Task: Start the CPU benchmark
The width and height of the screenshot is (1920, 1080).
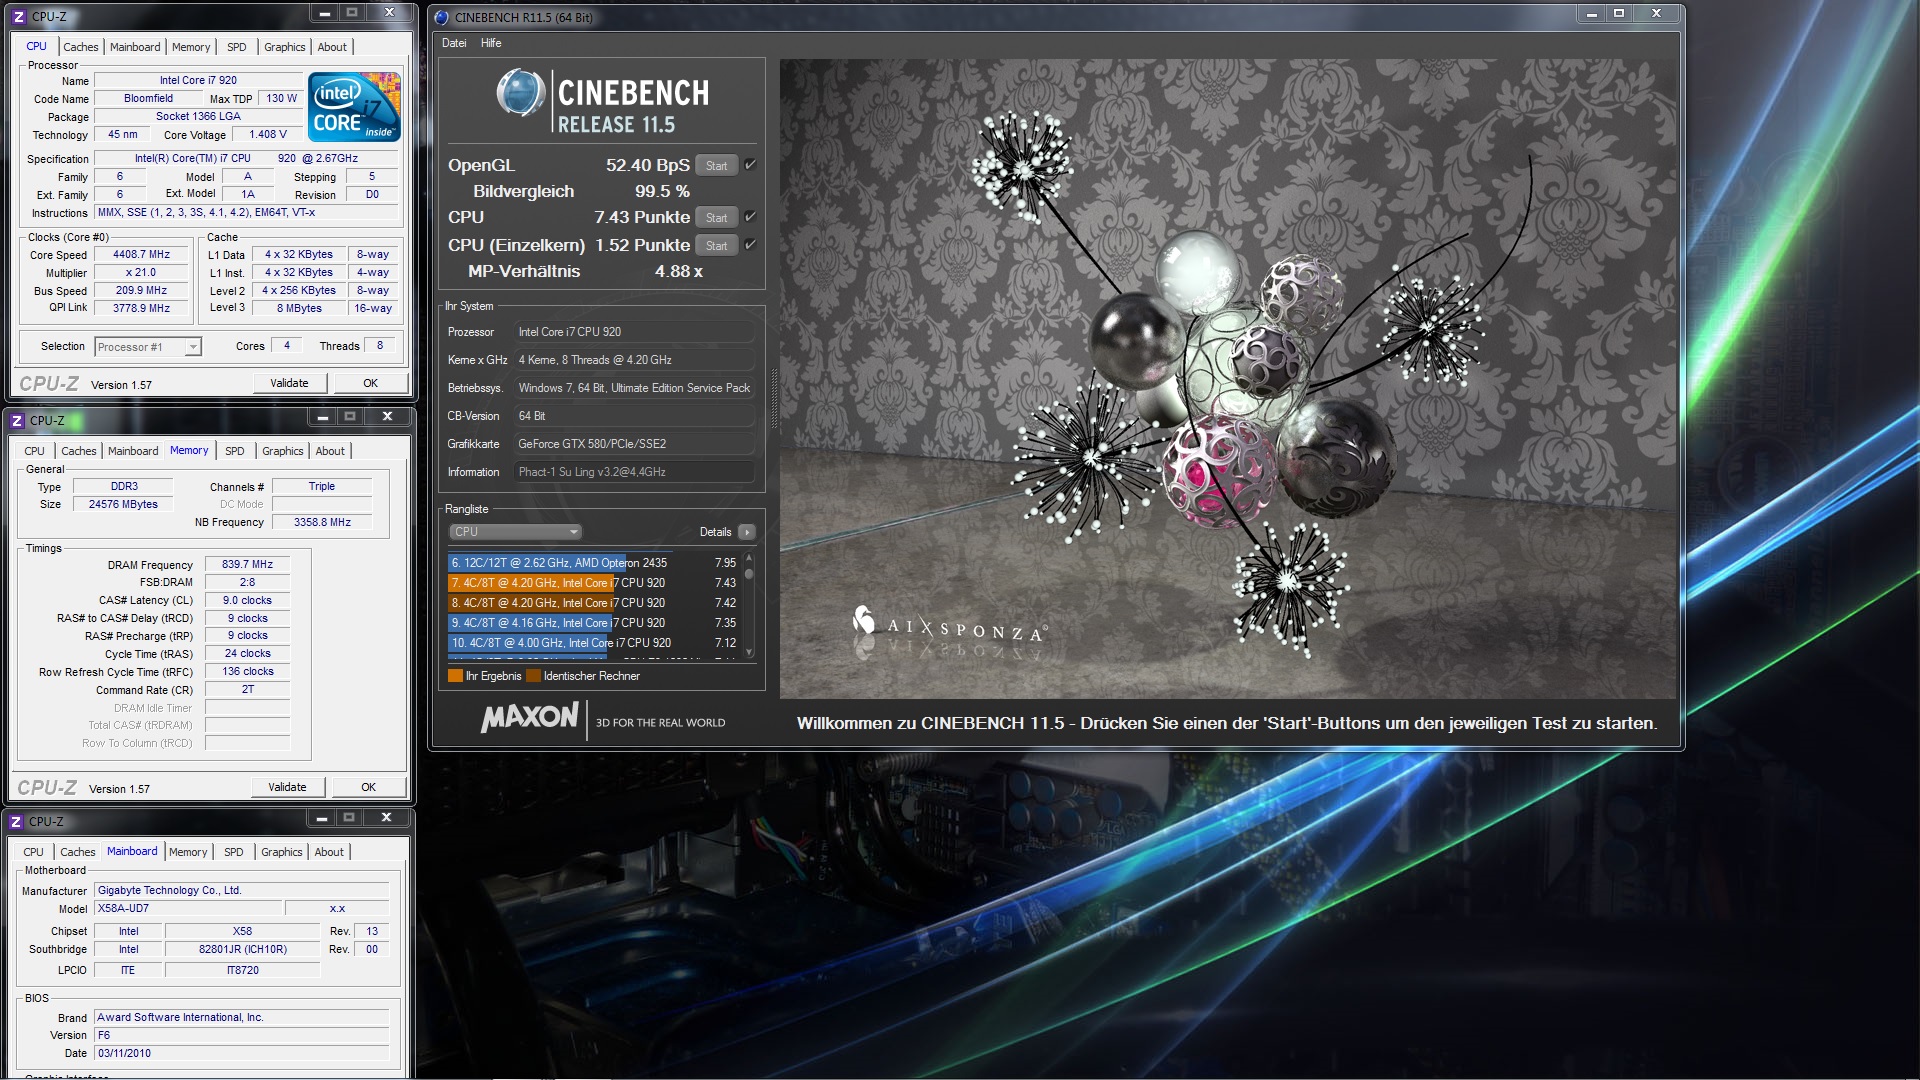Action: click(716, 218)
